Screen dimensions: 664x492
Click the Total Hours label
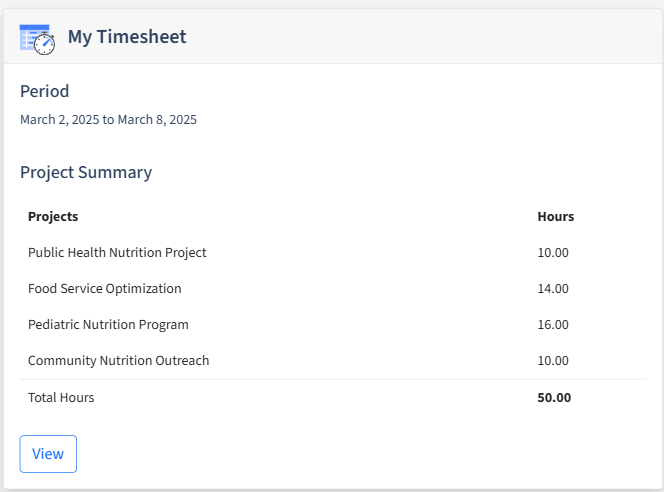(61, 398)
